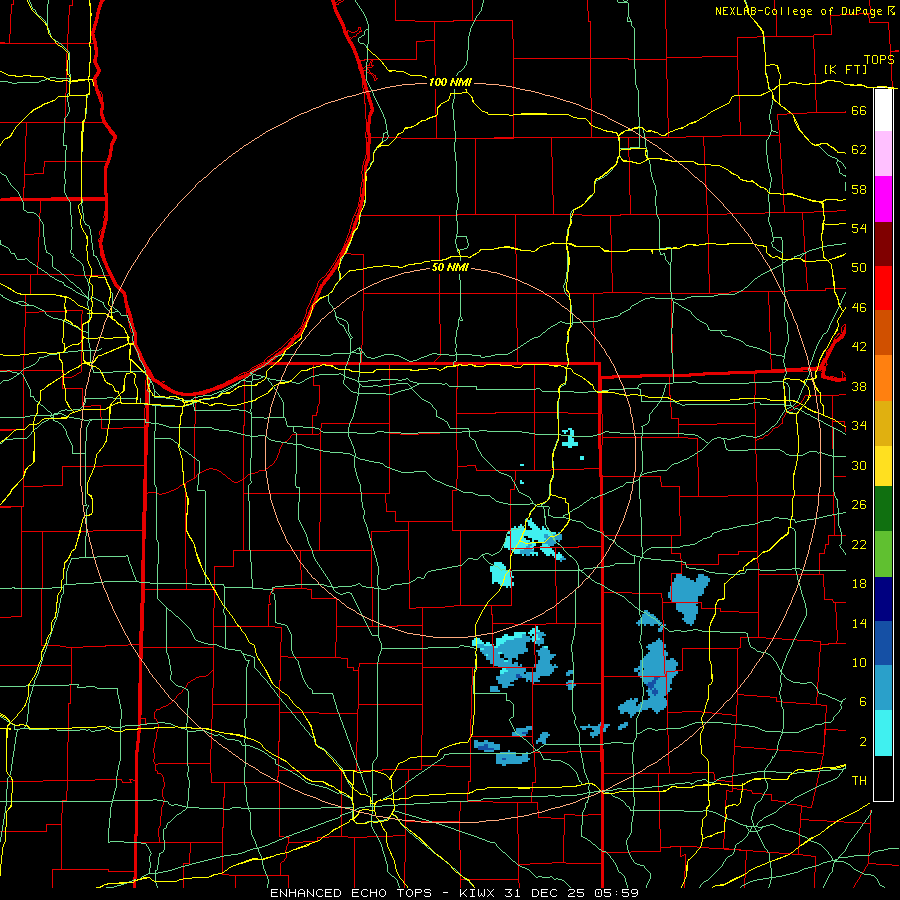Click the 58 value on the legend

(859, 189)
